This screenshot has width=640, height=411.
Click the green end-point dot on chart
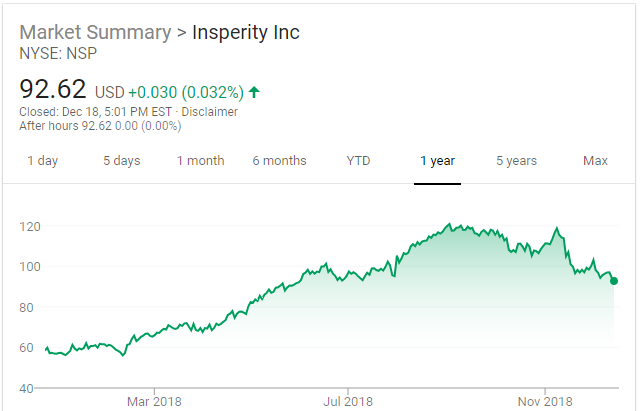613,281
